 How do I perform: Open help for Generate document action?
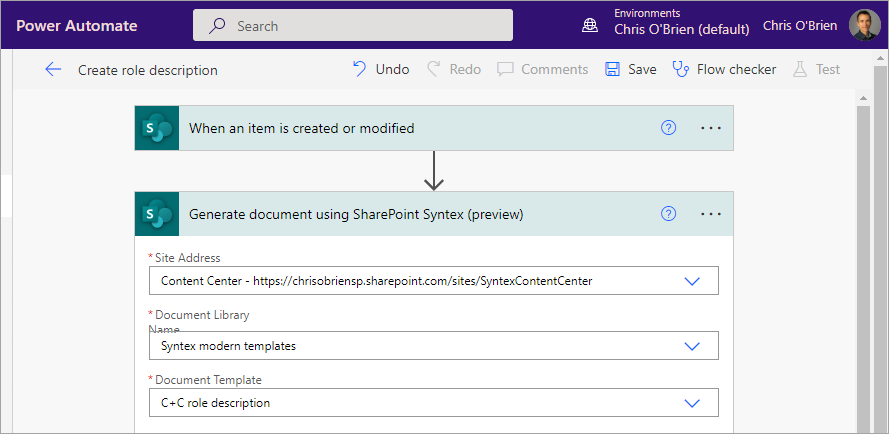click(668, 214)
